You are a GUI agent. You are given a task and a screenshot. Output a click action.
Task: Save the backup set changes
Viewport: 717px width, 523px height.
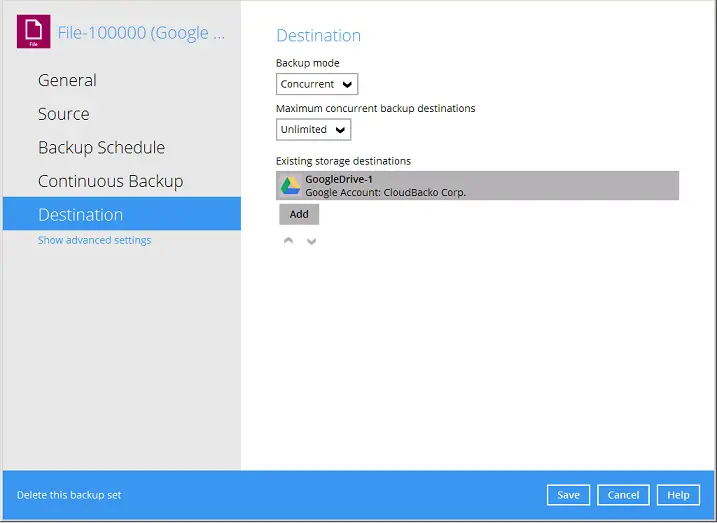pyautogui.click(x=568, y=495)
